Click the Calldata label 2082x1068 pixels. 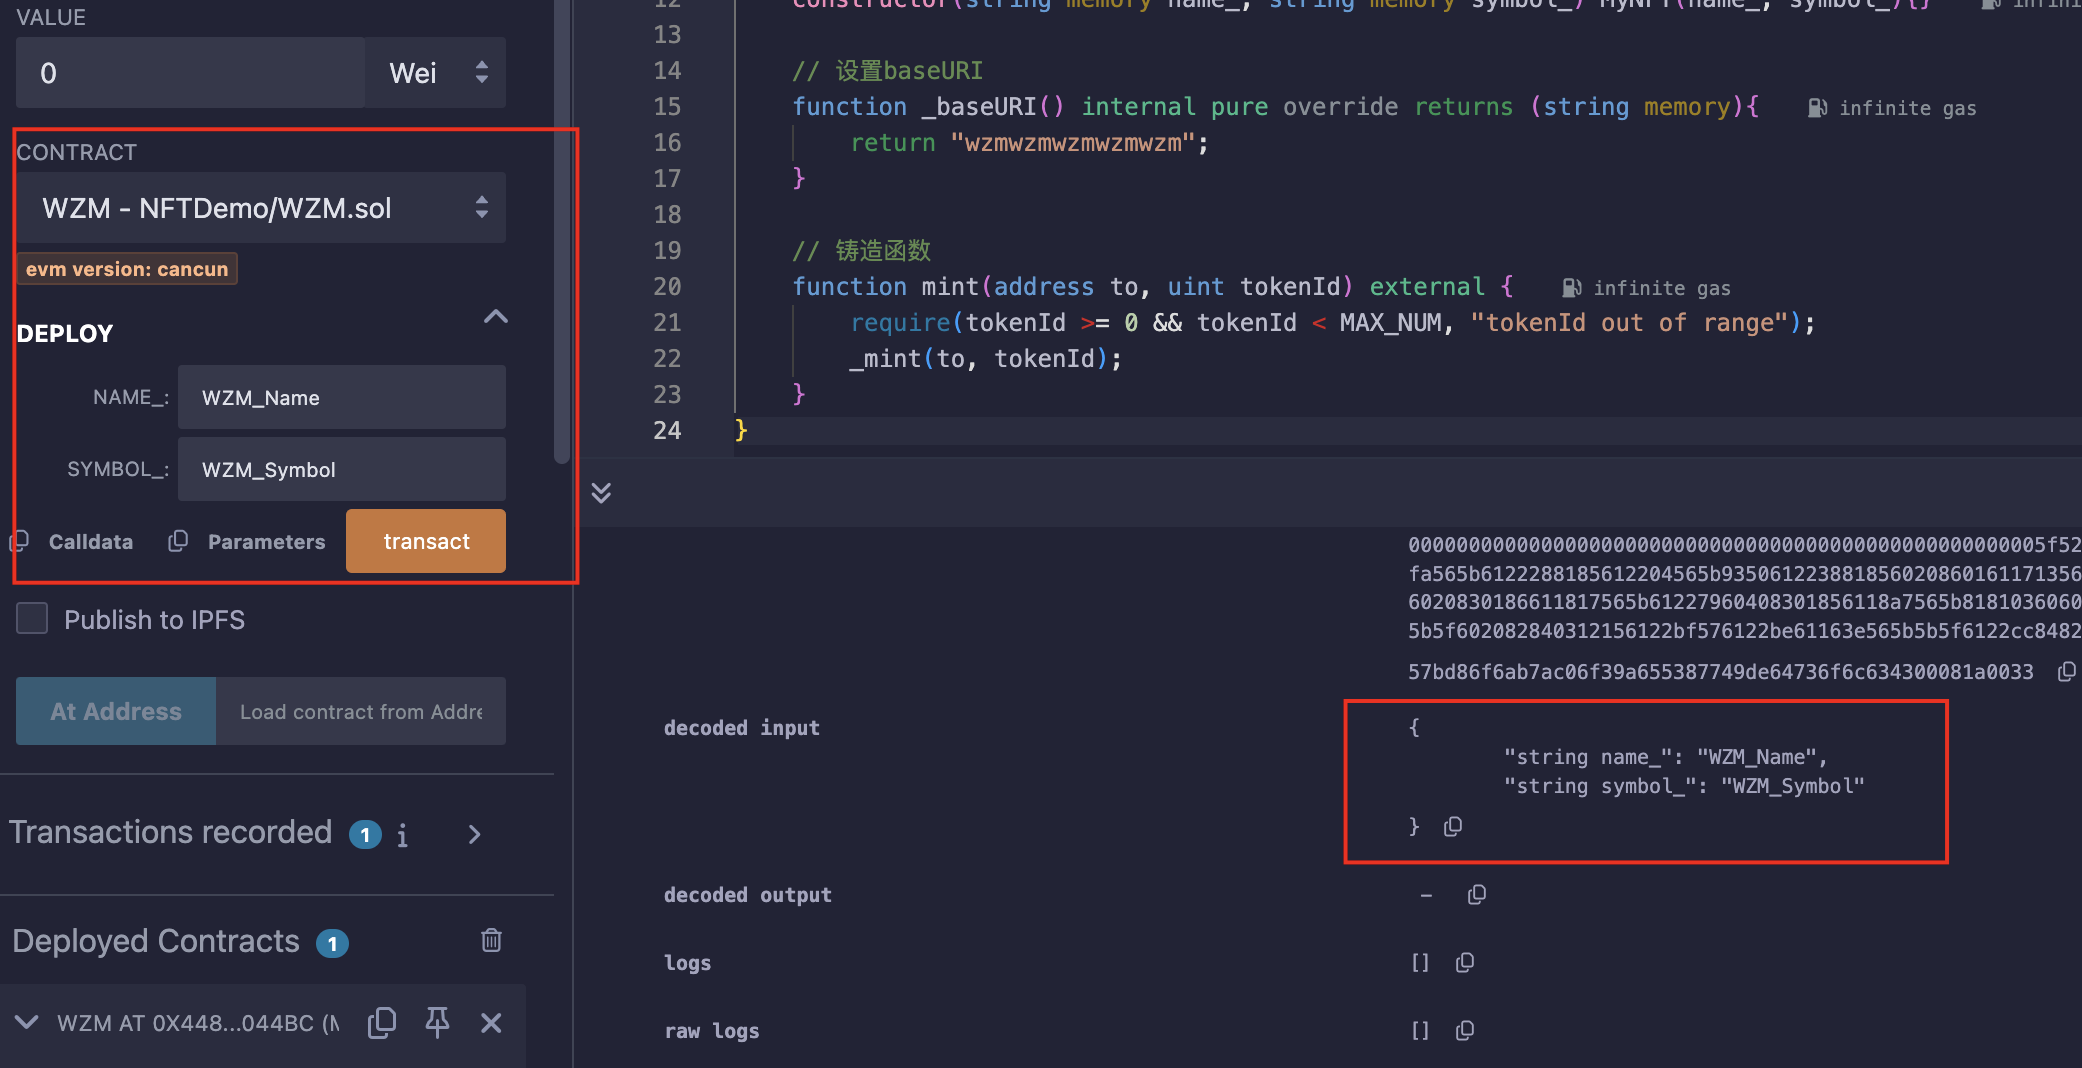point(91,542)
